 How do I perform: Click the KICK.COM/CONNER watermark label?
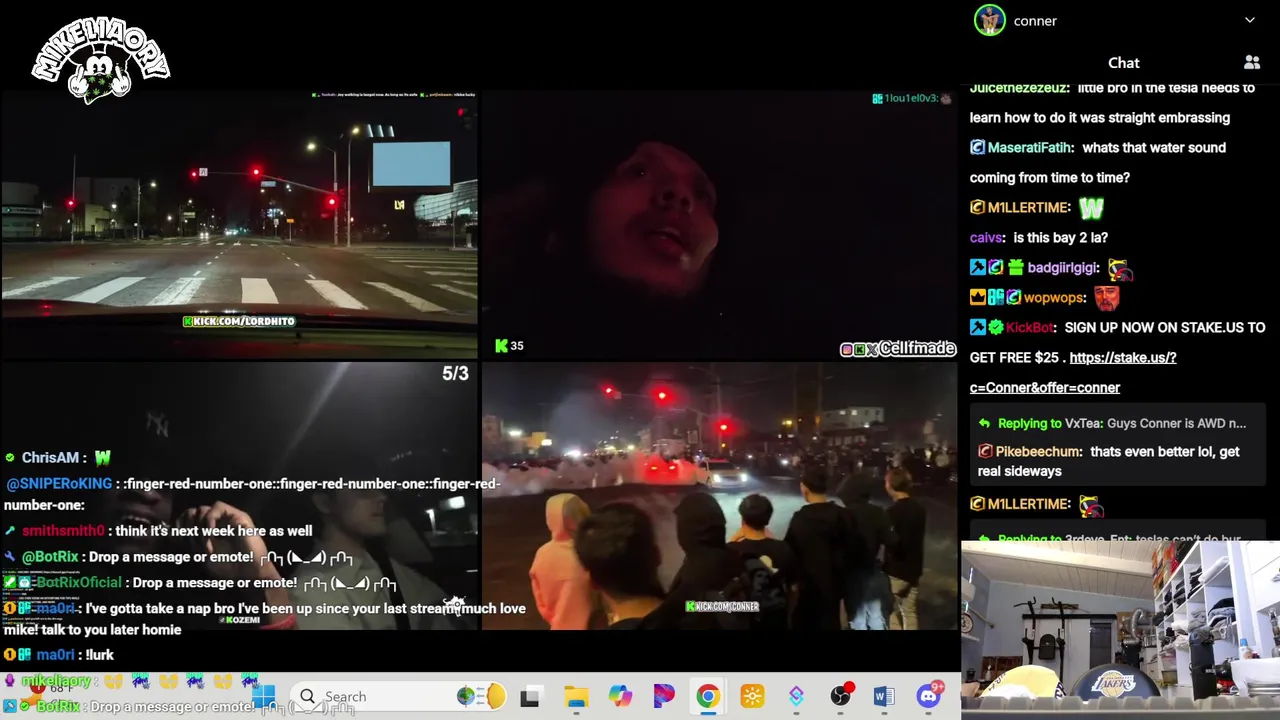coord(722,607)
